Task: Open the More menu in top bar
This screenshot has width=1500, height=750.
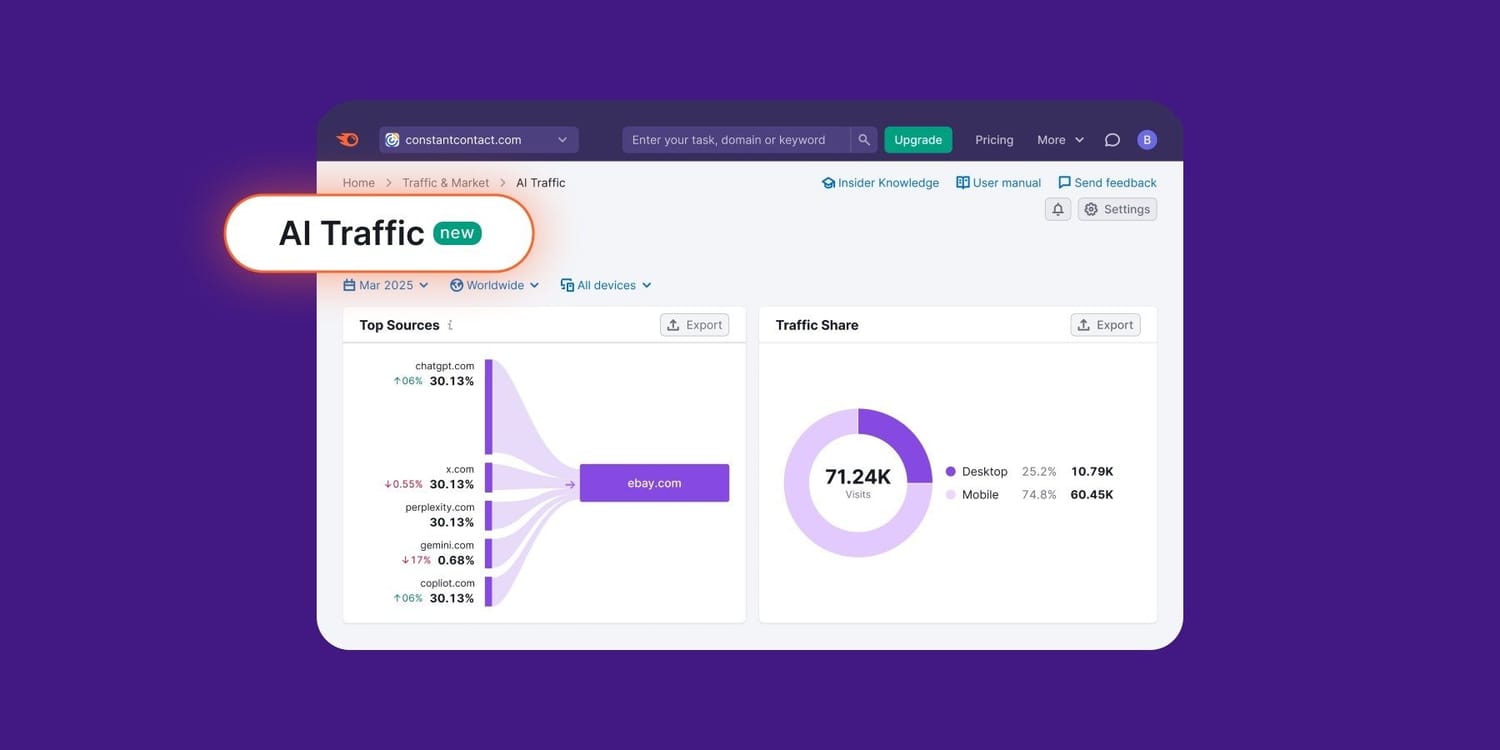Action: [x=1058, y=139]
